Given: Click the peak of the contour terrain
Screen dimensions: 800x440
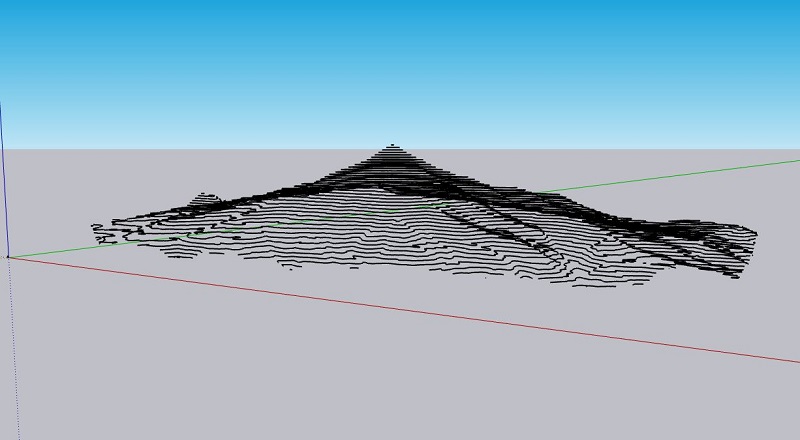Looking at the screenshot, I should [x=392, y=145].
